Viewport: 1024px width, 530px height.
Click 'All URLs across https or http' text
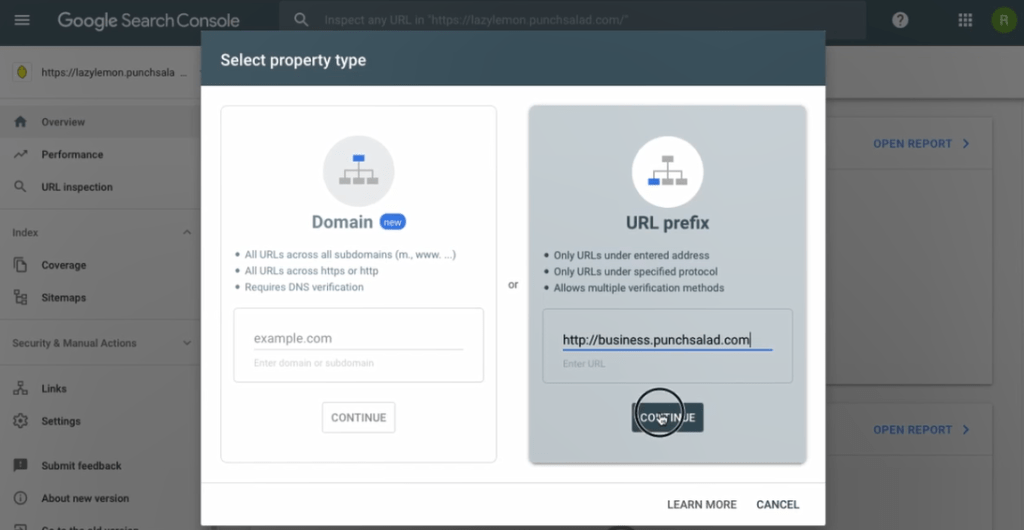pyautogui.click(x=312, y=271)
